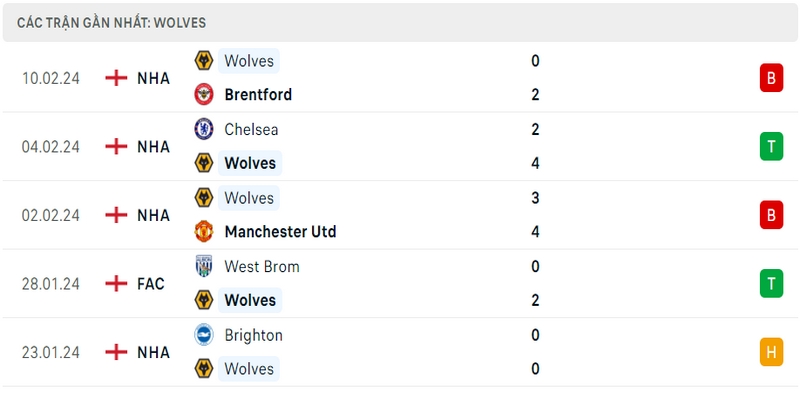The height and width of the screenshot is (400, 800).
Task: Click red B result badge for Brentford match
Action: [771, 78]
